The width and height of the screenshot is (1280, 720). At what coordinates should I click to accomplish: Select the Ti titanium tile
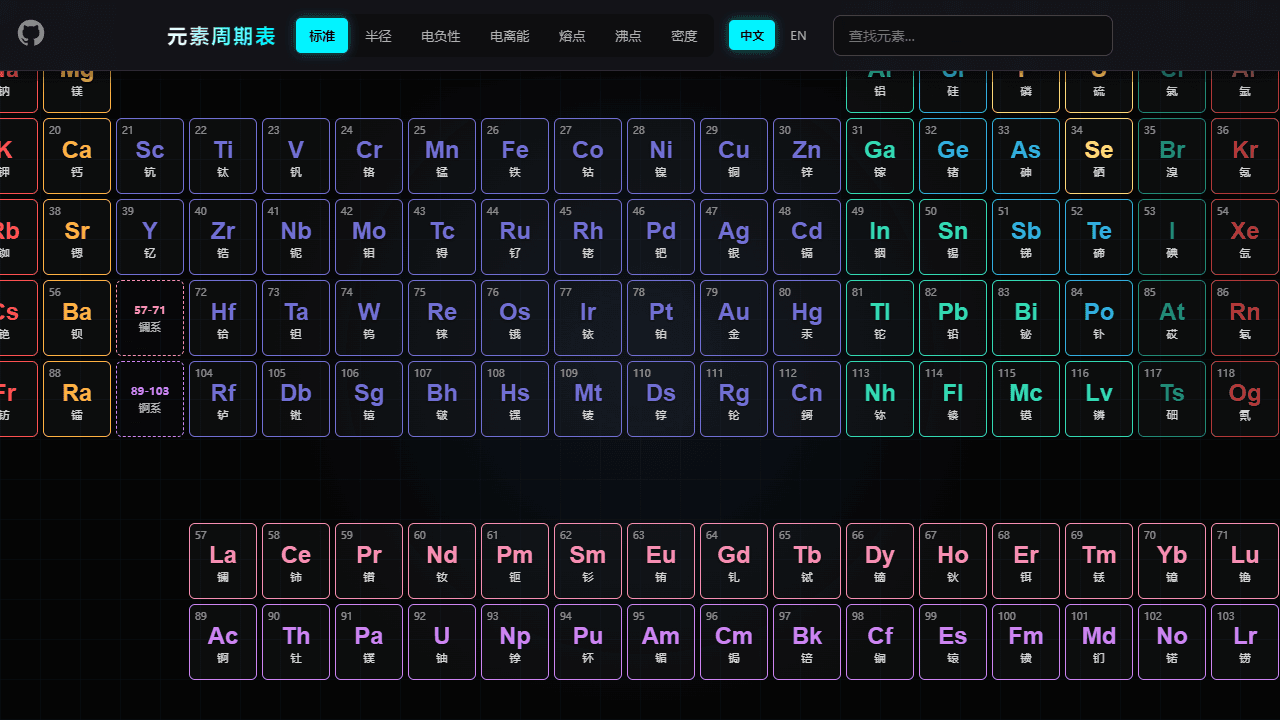click(223, 156)
